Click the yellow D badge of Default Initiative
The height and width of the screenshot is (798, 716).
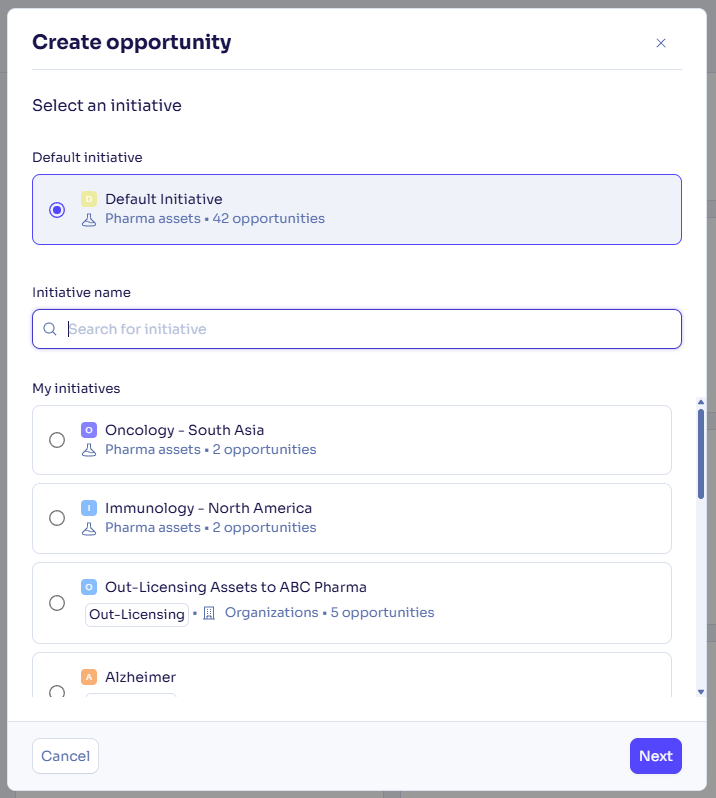[x=89, y=199]
